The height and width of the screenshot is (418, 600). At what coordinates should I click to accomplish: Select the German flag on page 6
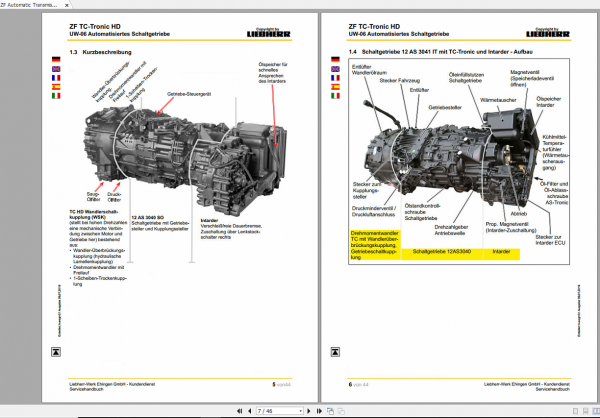[335, 59]
